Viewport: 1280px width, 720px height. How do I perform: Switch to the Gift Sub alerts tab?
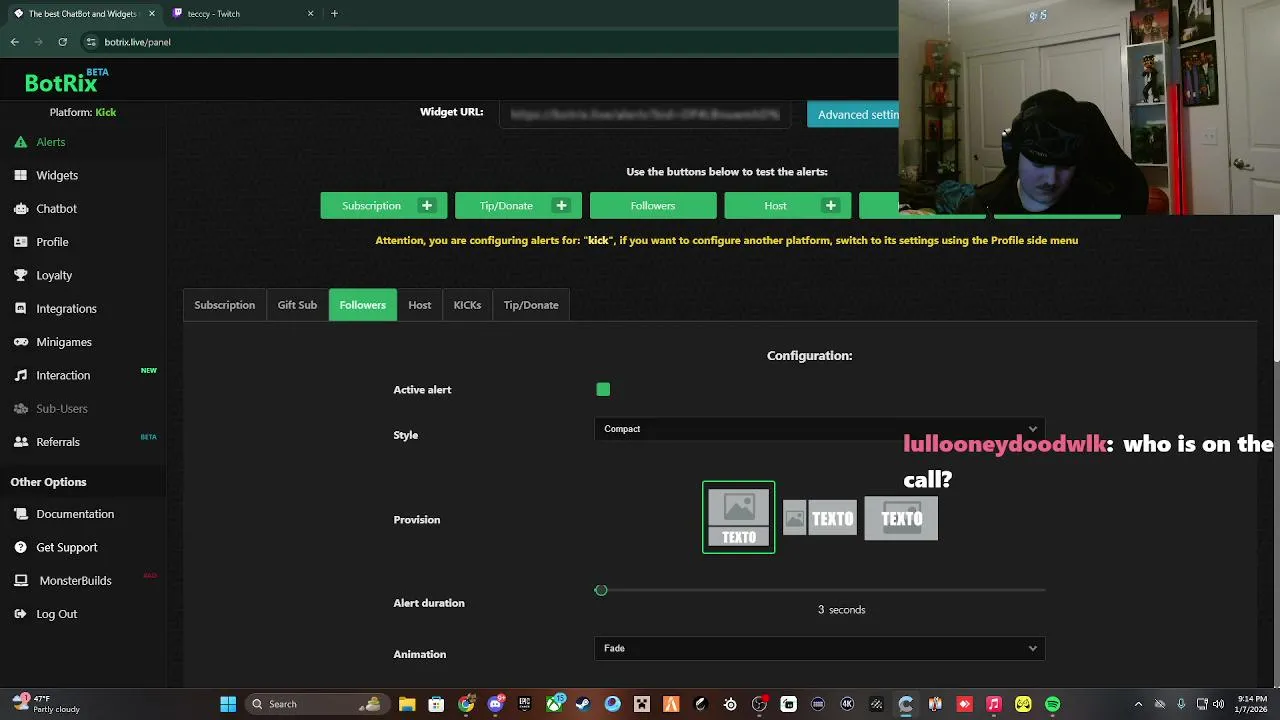pos(297,305)
